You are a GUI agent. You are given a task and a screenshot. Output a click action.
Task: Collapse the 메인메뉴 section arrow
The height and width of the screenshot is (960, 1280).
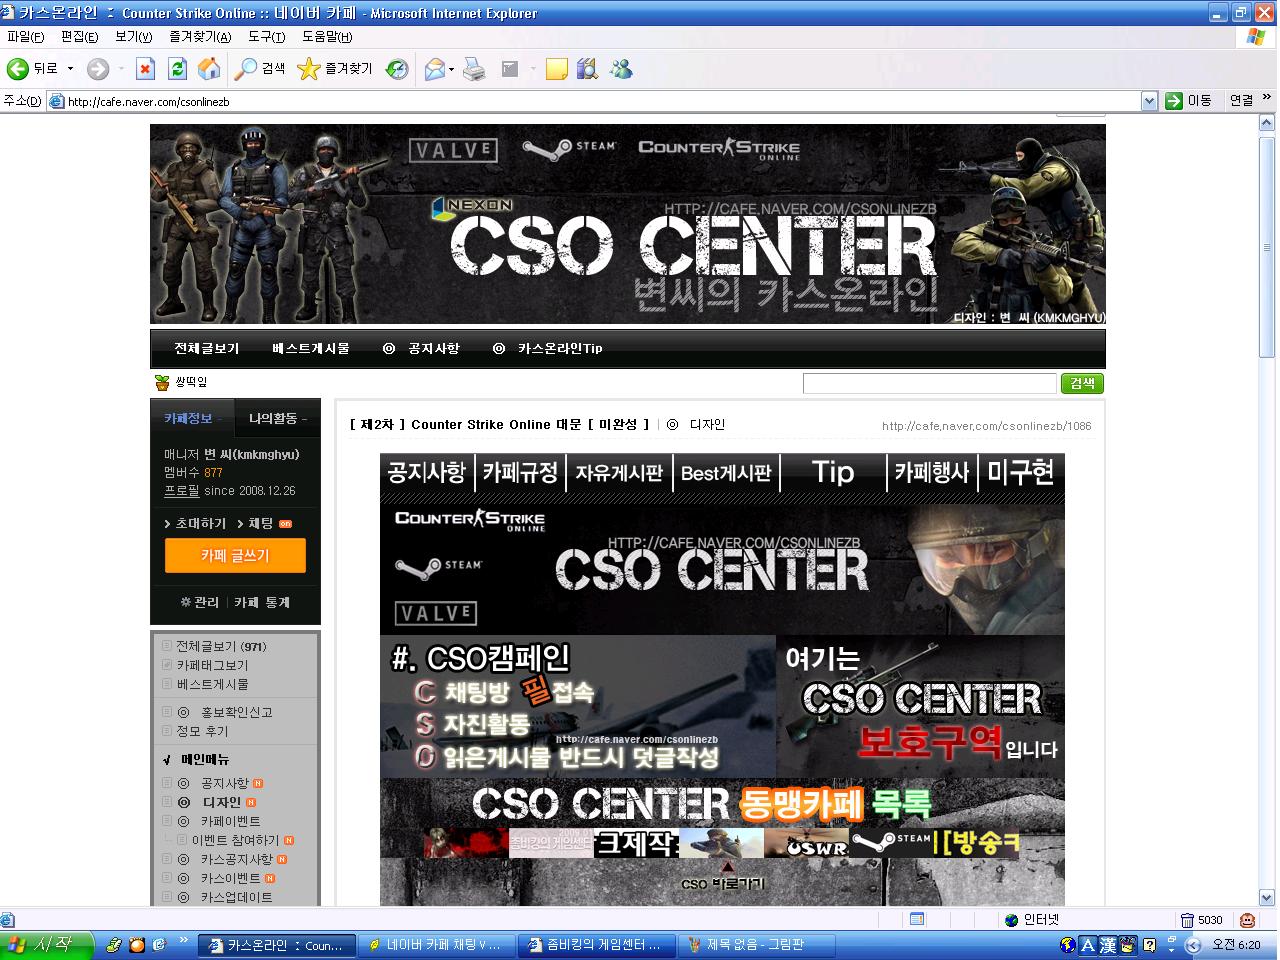point(167,760)
